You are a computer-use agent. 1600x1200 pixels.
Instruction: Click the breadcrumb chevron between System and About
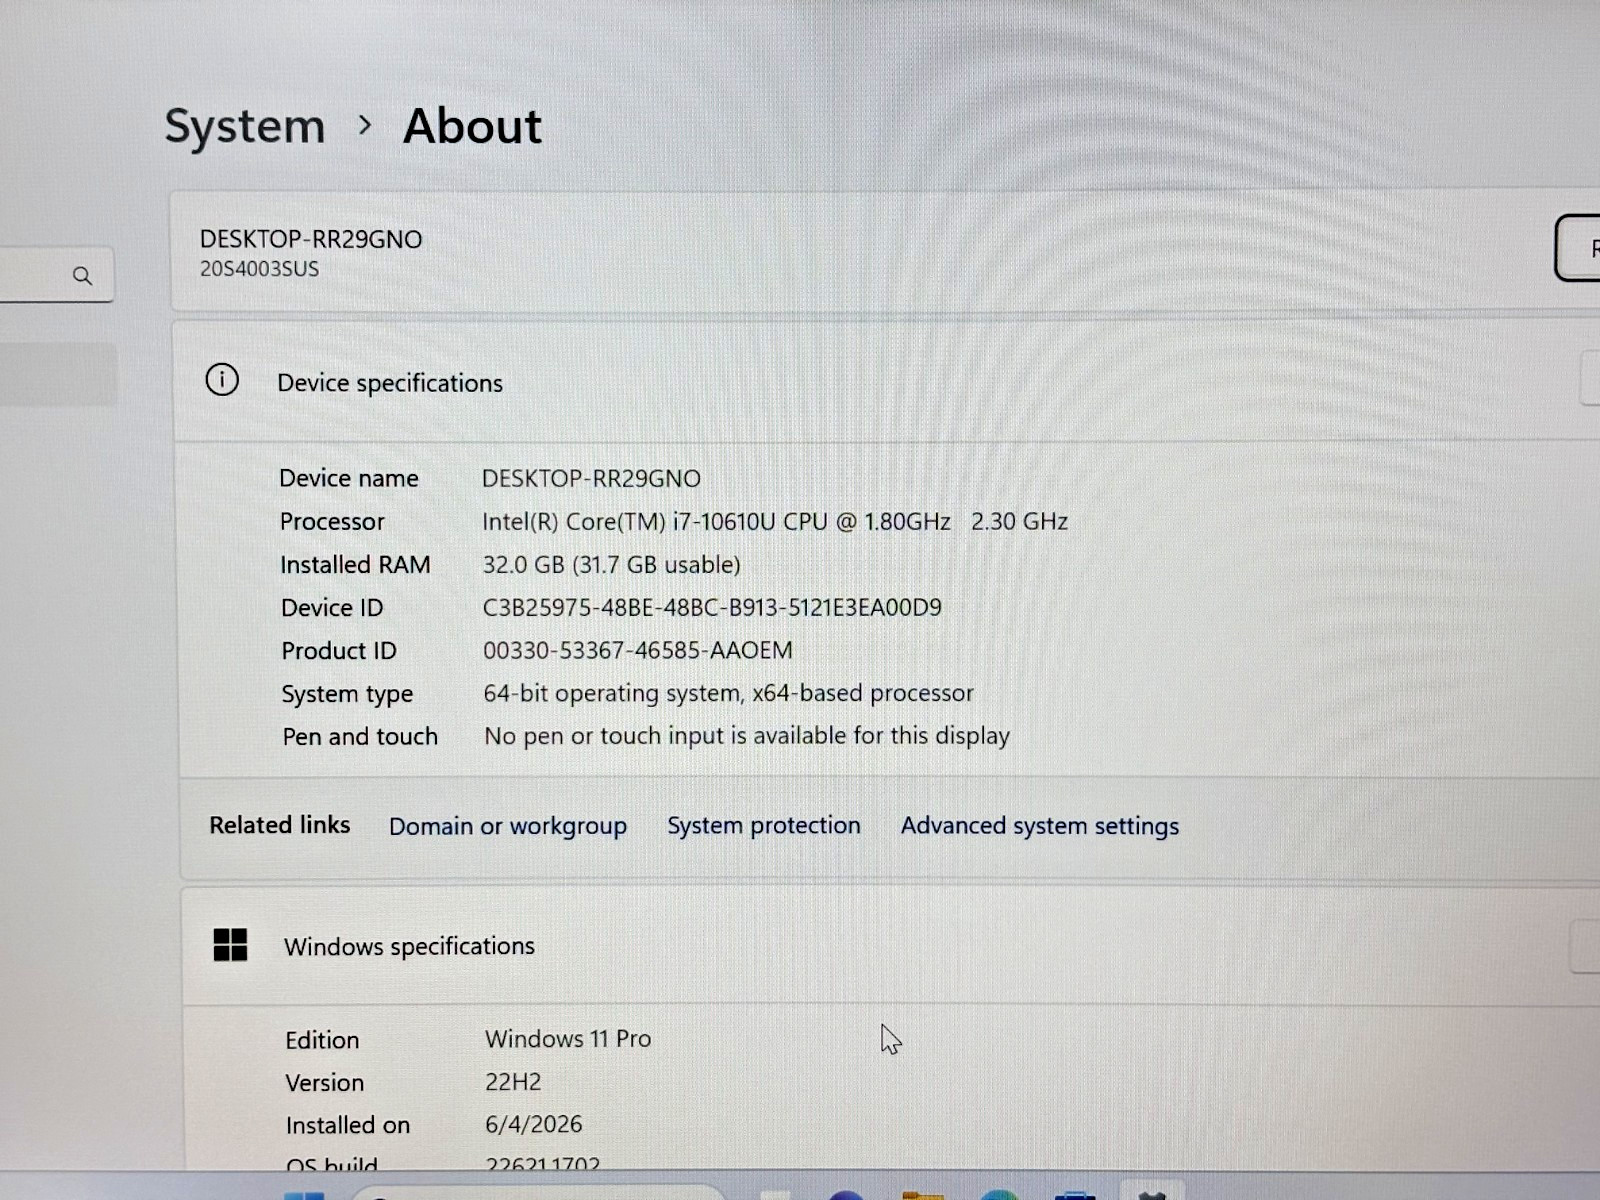tap(365, 125)
